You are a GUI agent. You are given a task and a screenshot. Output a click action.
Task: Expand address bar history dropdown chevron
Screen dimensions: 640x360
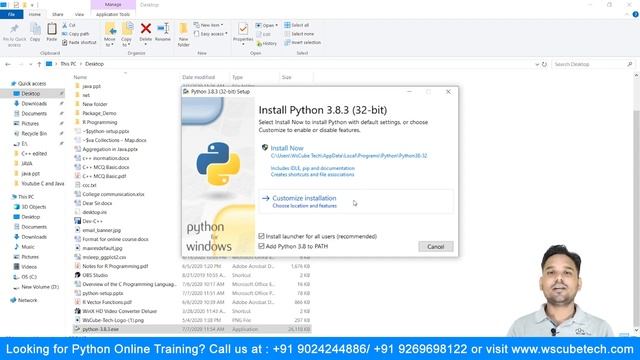click(537, 64)
